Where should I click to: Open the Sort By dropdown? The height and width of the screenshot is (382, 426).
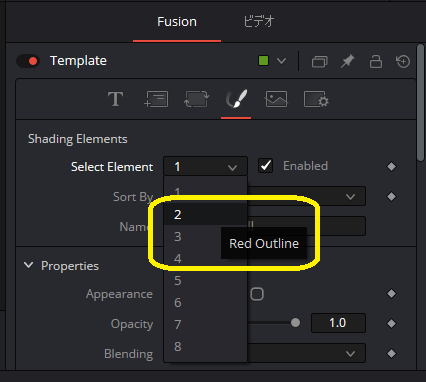point(306,196)
